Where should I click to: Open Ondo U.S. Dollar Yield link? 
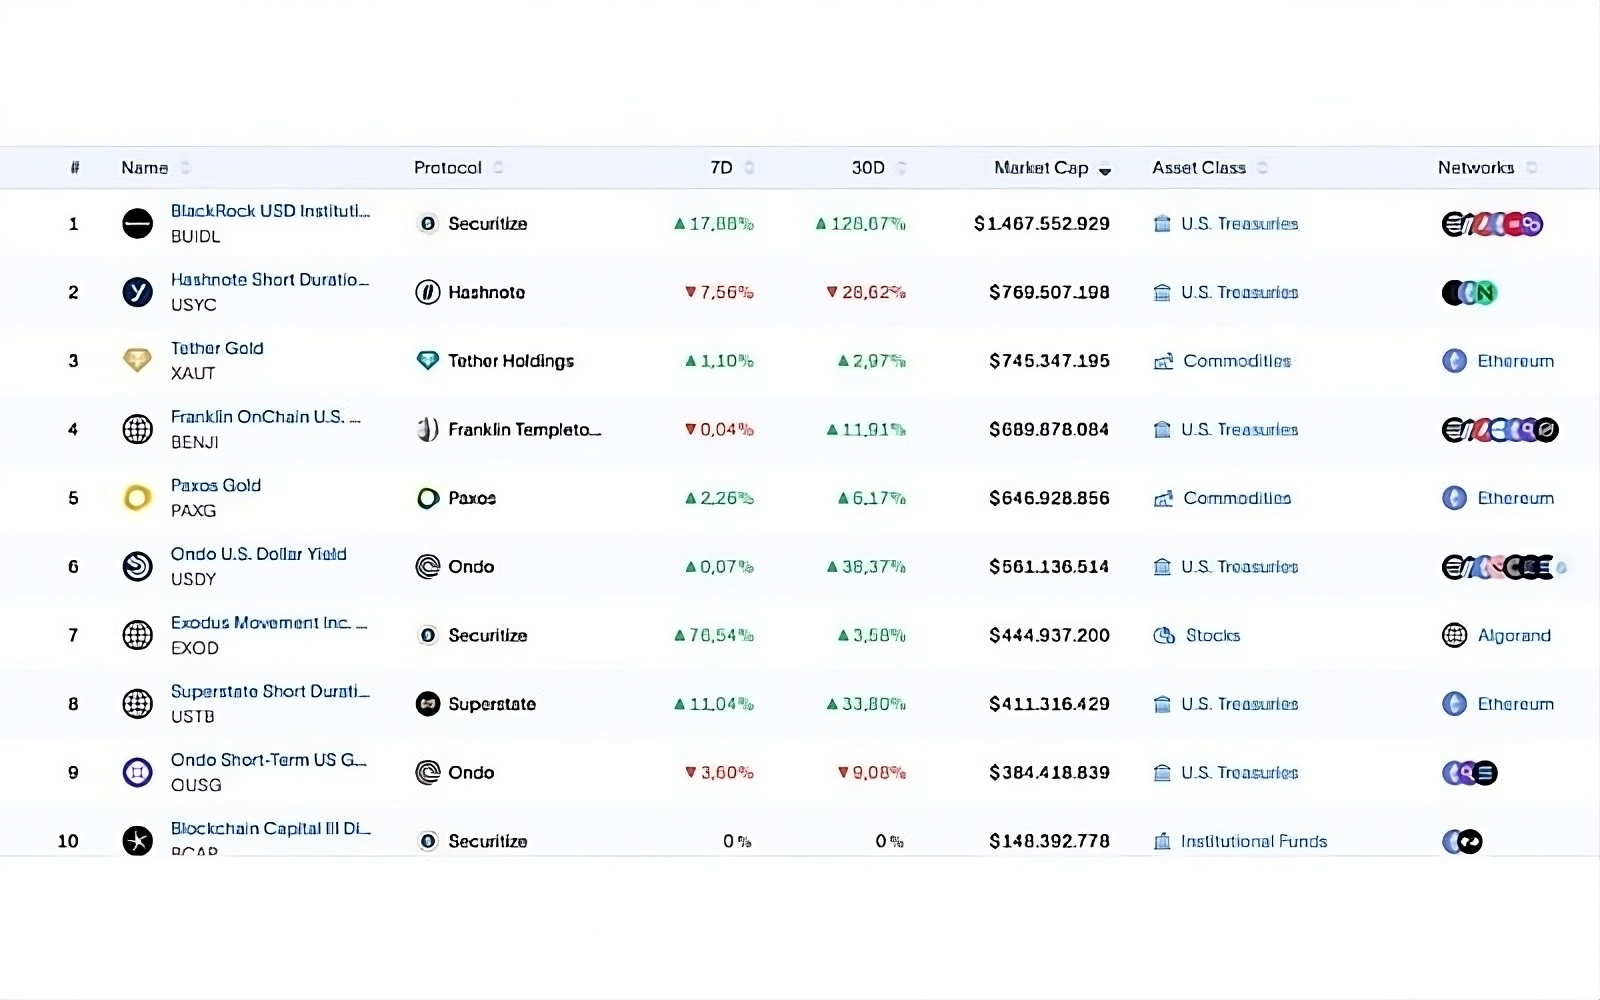[x=259, y=554]
